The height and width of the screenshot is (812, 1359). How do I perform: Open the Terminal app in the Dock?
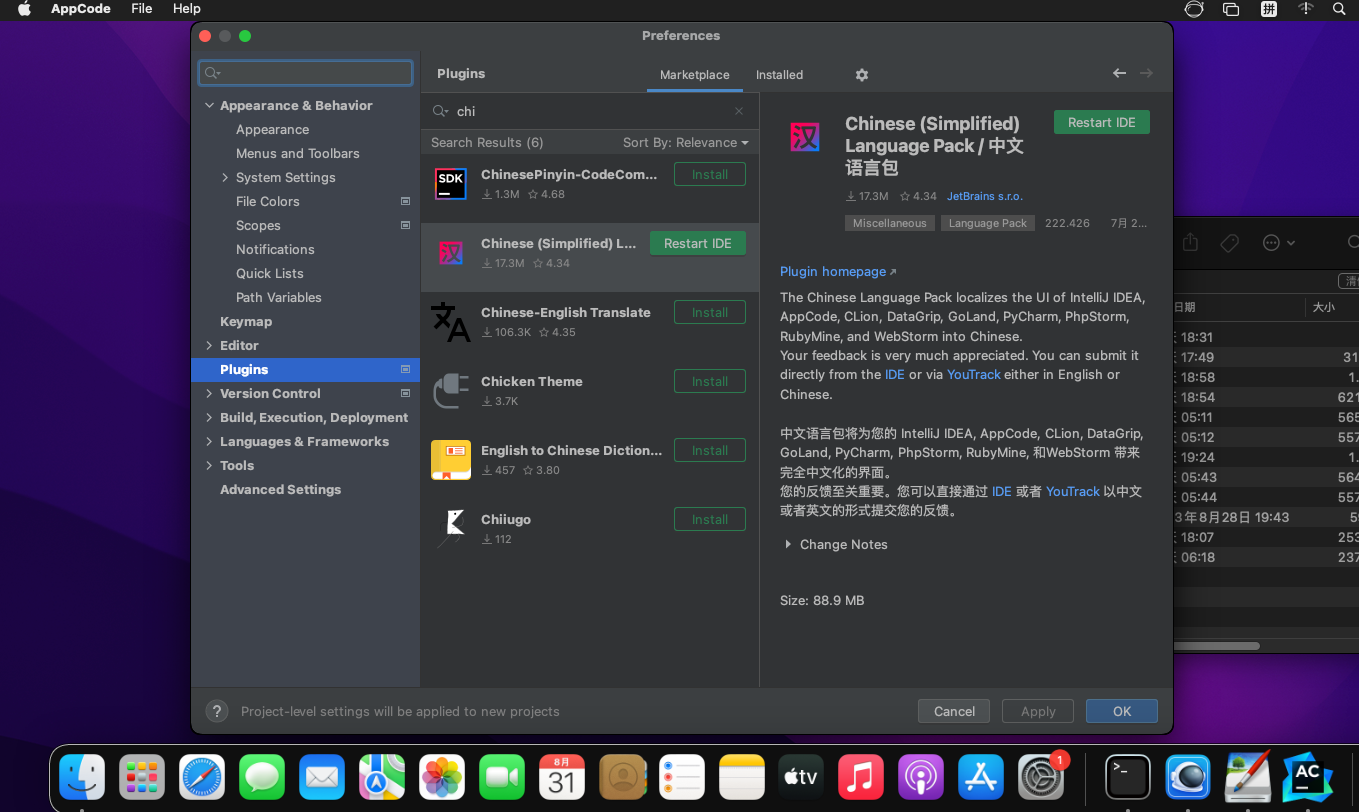[x=1128, y=776]
